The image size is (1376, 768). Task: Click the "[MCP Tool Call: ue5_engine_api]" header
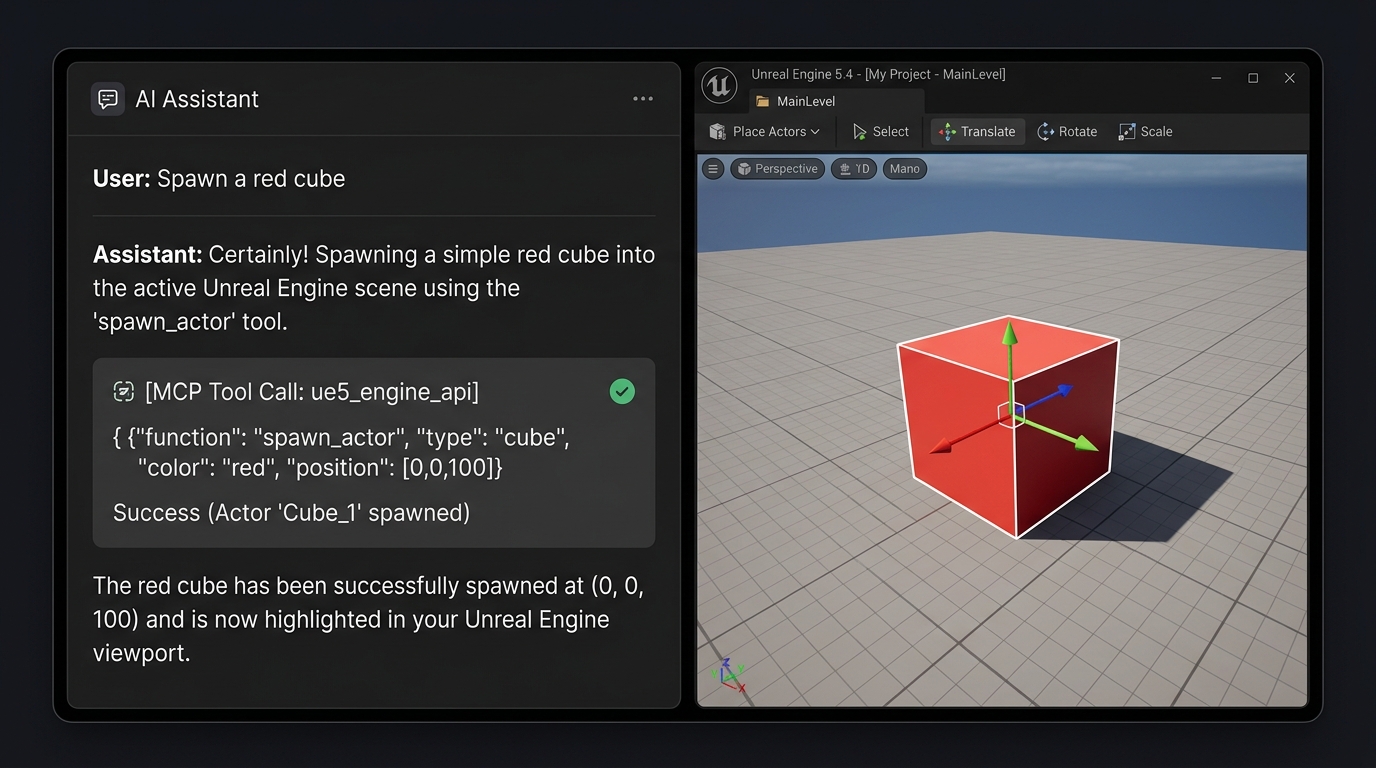[x=312, y=392]
